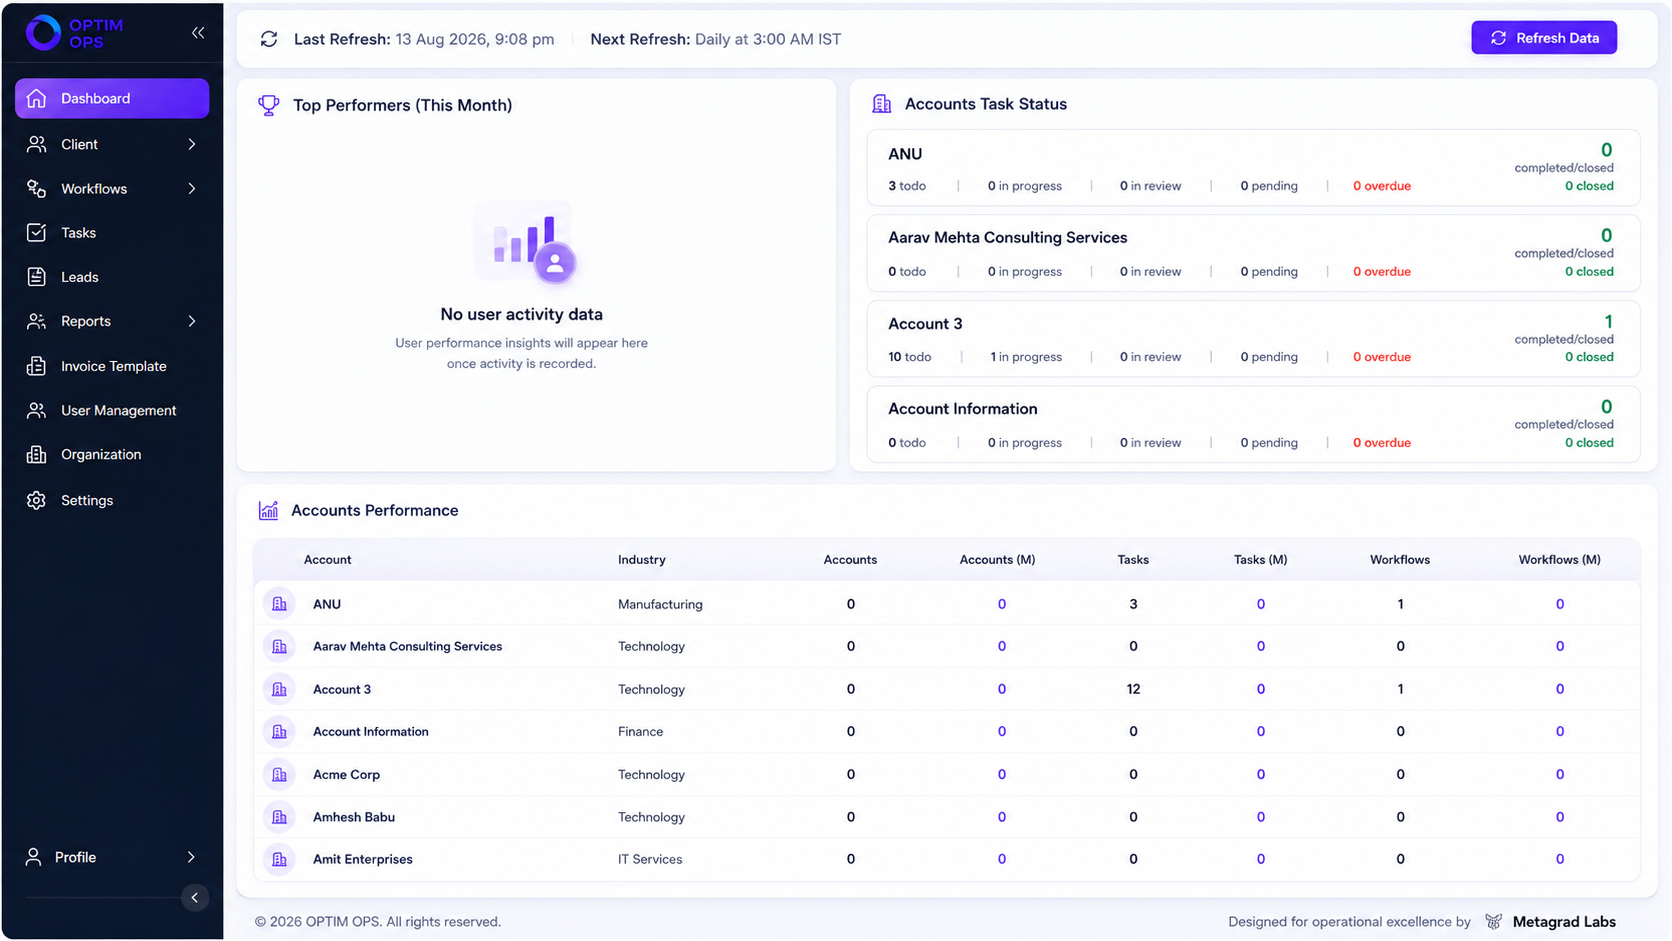This screenshot has width=1672, height=941.
Task: Click Metagrad Labs footer link
Action: pyautogui.click(x=1564, y=922)
